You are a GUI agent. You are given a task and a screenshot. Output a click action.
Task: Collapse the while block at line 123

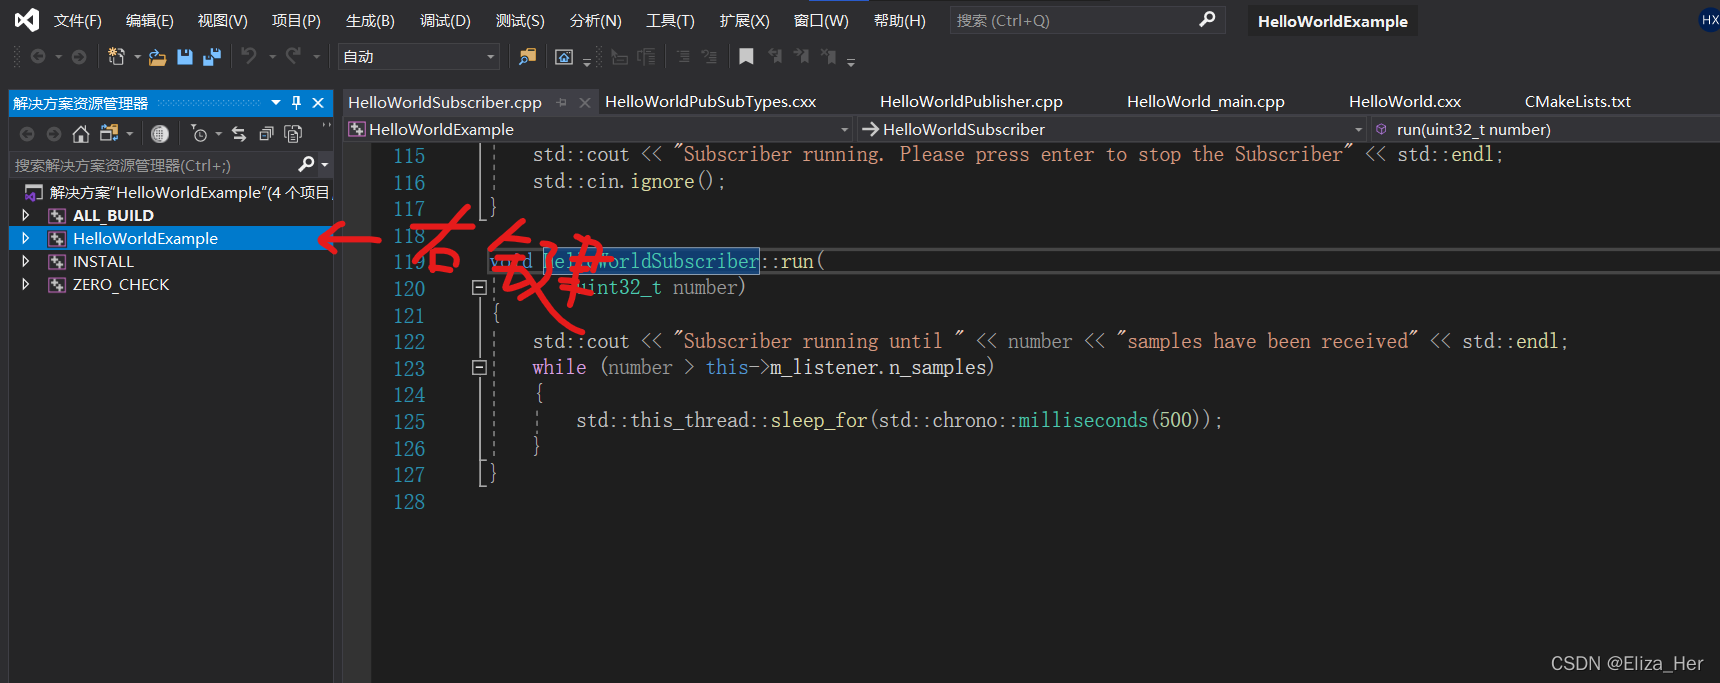pyautogui.click(x=479, y=367)
